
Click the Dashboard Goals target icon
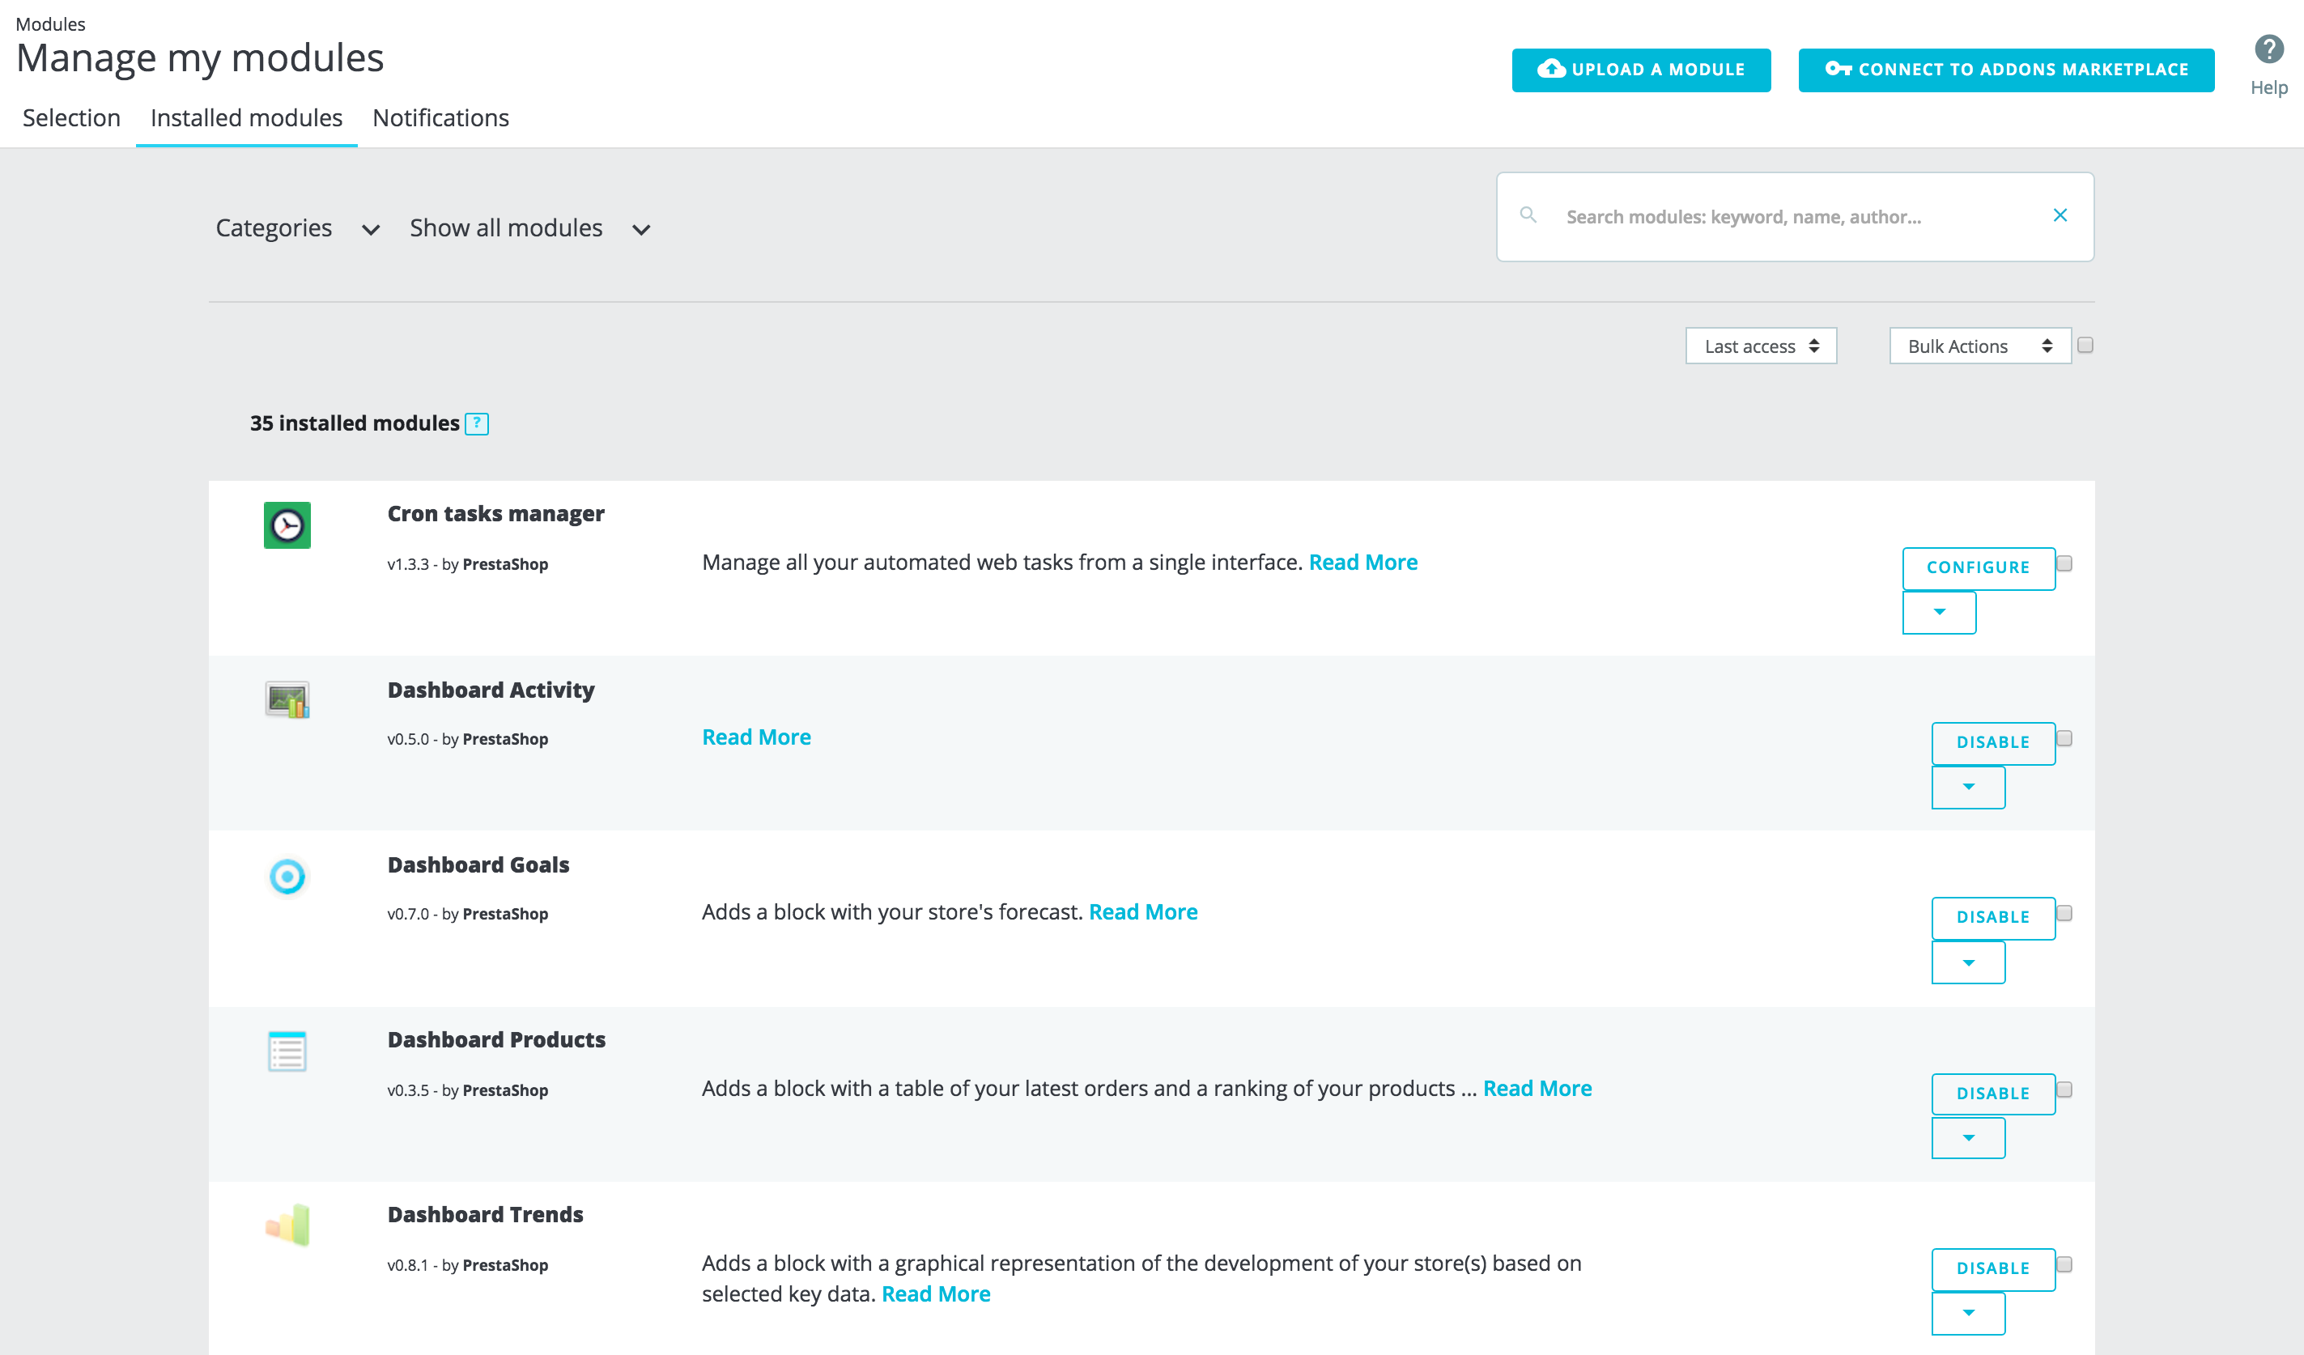[x=287, y=876]
